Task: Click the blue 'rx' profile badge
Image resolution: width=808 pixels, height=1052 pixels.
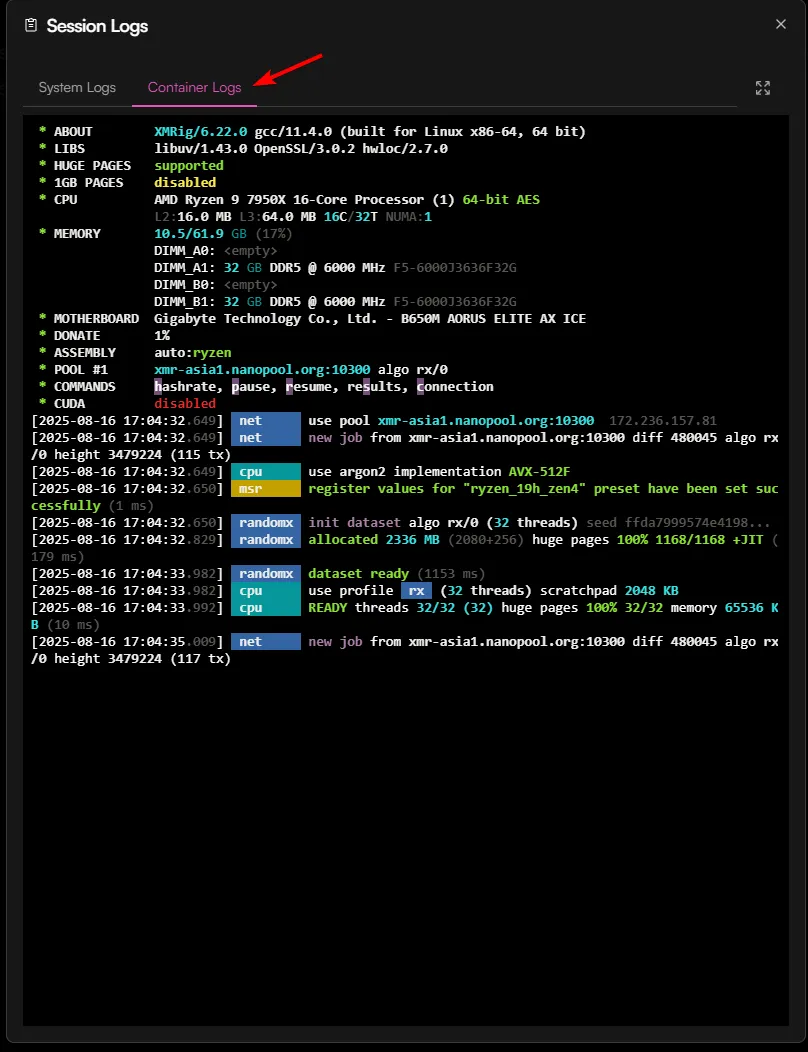Action: [x=416, y=590]
